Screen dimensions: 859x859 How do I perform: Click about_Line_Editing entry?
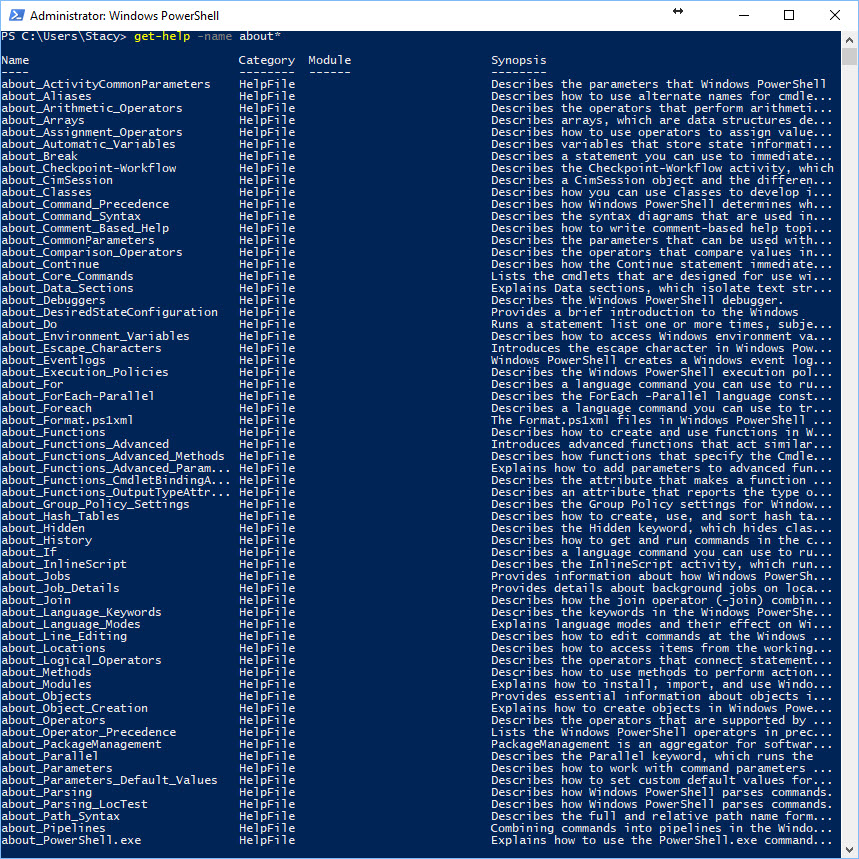coord(64,637)
